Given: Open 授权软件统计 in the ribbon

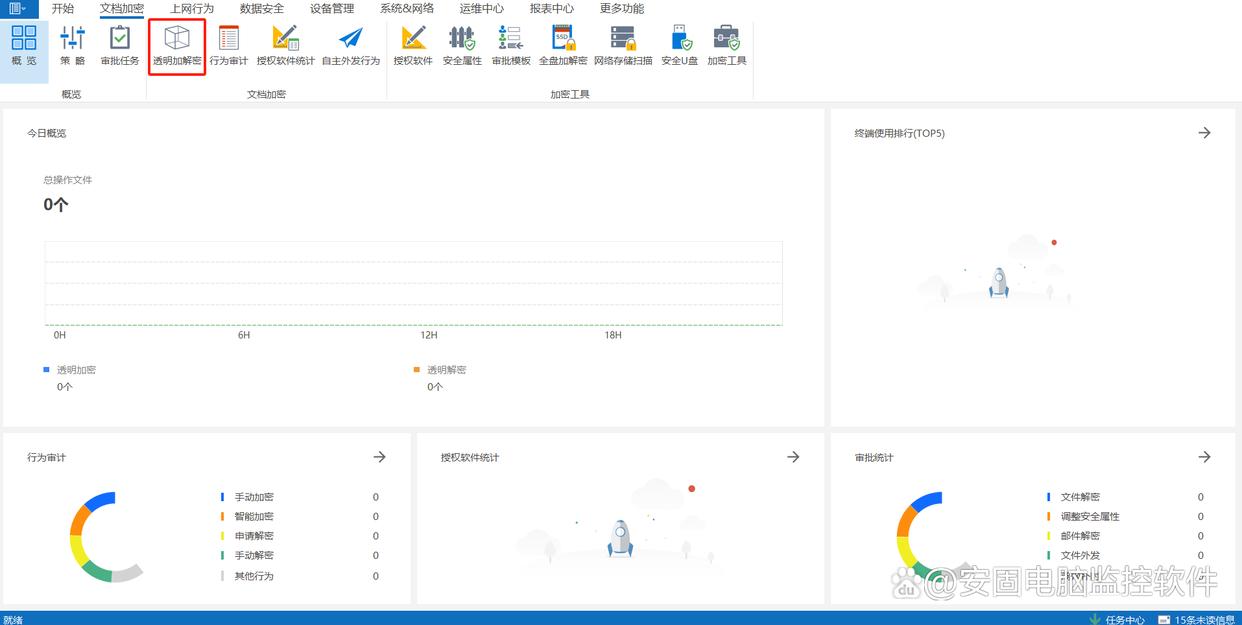Looking at the screenshot, I should (x=285, y=46).
